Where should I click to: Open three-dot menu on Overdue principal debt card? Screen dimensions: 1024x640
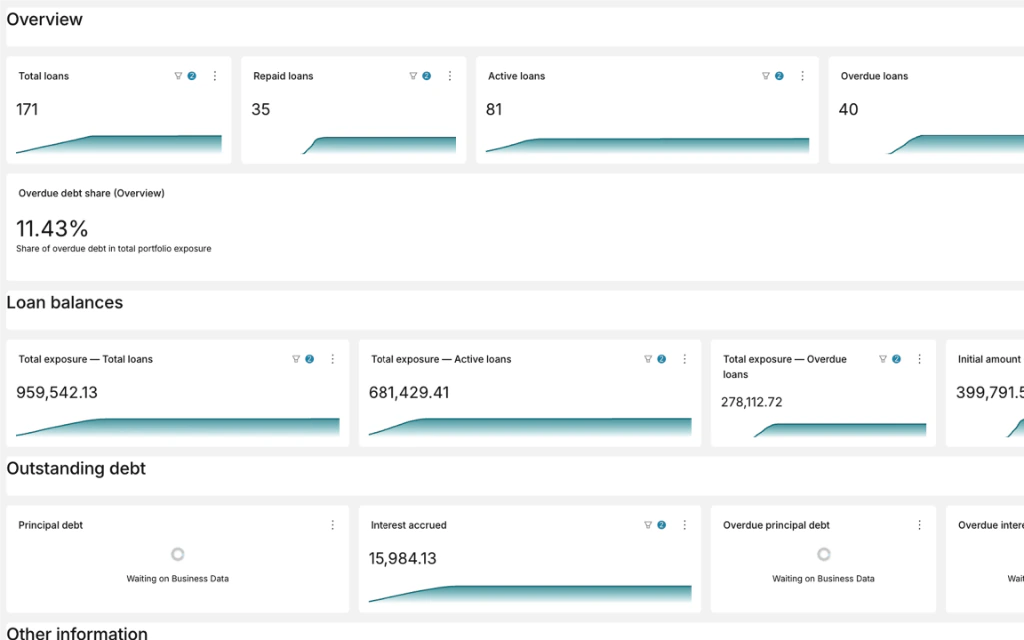pos(920,525)
